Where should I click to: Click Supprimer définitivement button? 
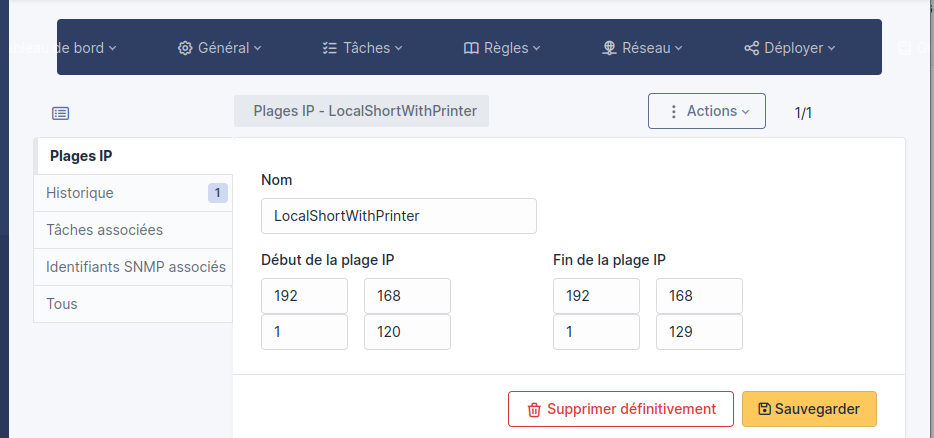(621, 409)
